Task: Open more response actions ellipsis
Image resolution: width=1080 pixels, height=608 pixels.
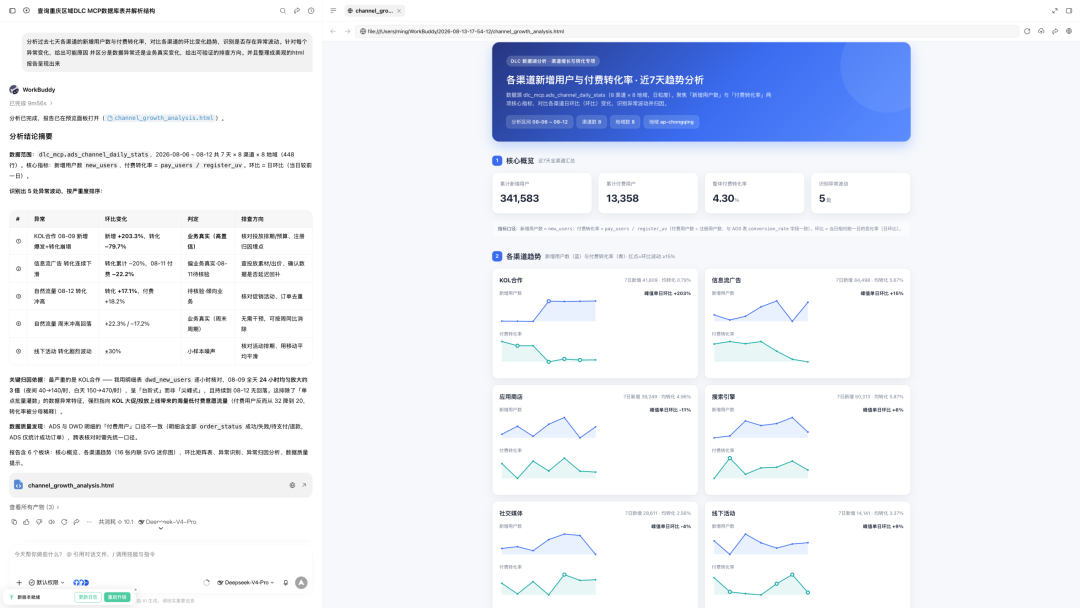Action: pos(89,522)
